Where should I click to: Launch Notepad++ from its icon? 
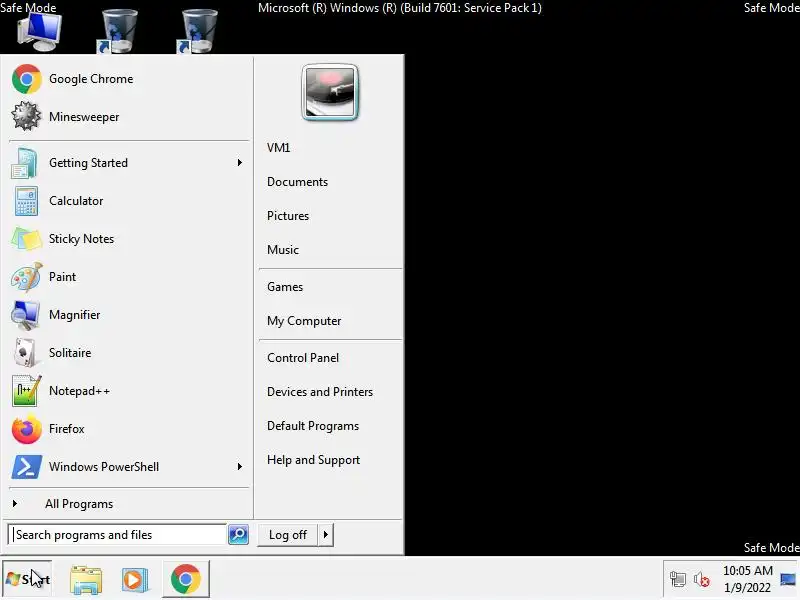tap(26, 391)
